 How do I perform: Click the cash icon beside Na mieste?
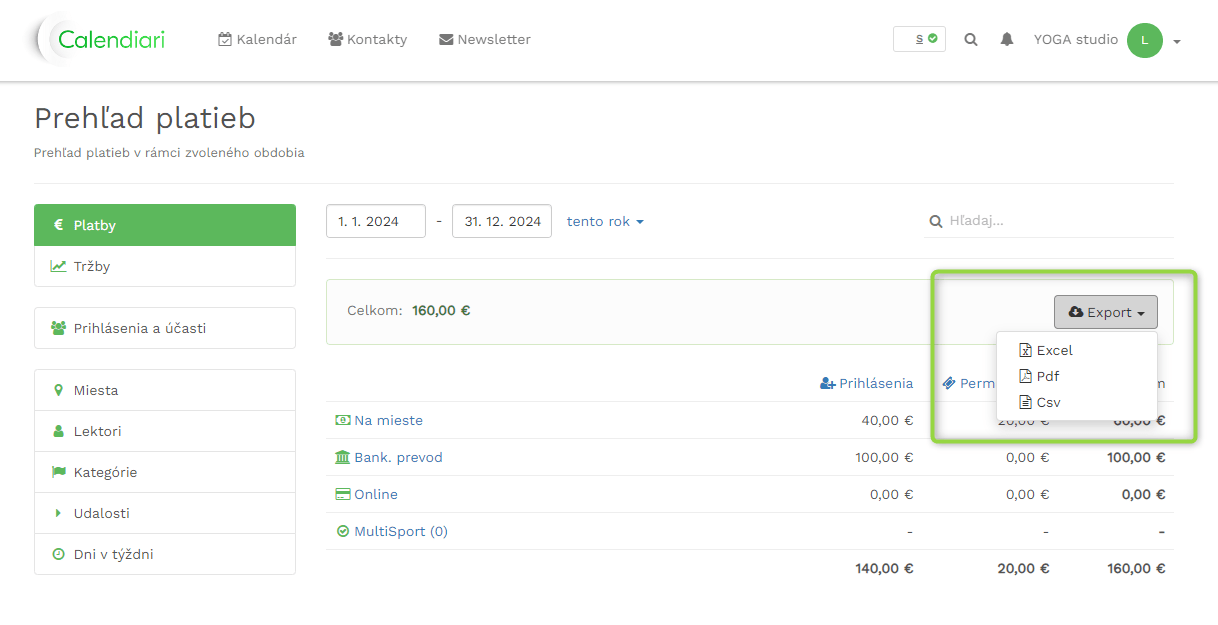[x=343, y=420]
